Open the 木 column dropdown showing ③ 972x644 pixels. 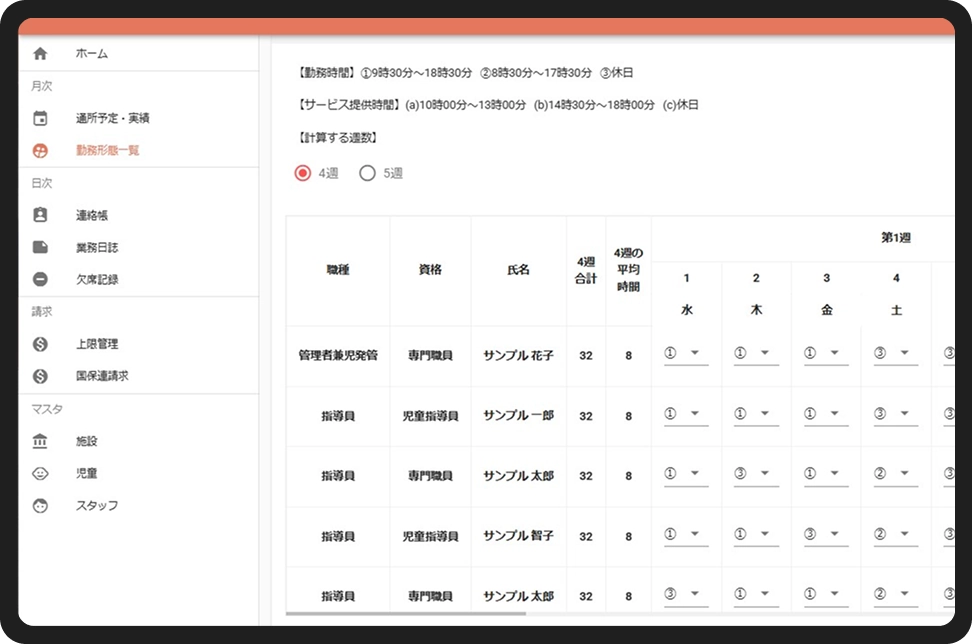(756, 474)
